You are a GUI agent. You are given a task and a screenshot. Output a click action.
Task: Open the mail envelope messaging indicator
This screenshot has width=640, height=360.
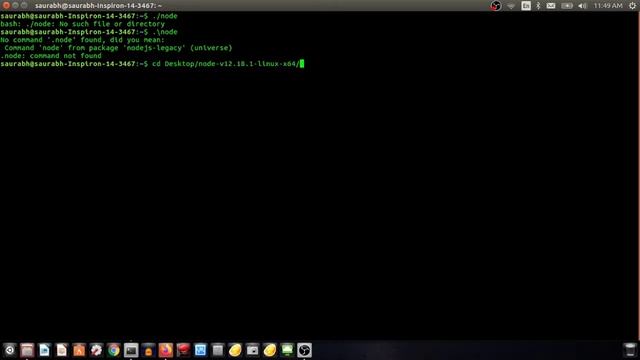click(551, 6)
